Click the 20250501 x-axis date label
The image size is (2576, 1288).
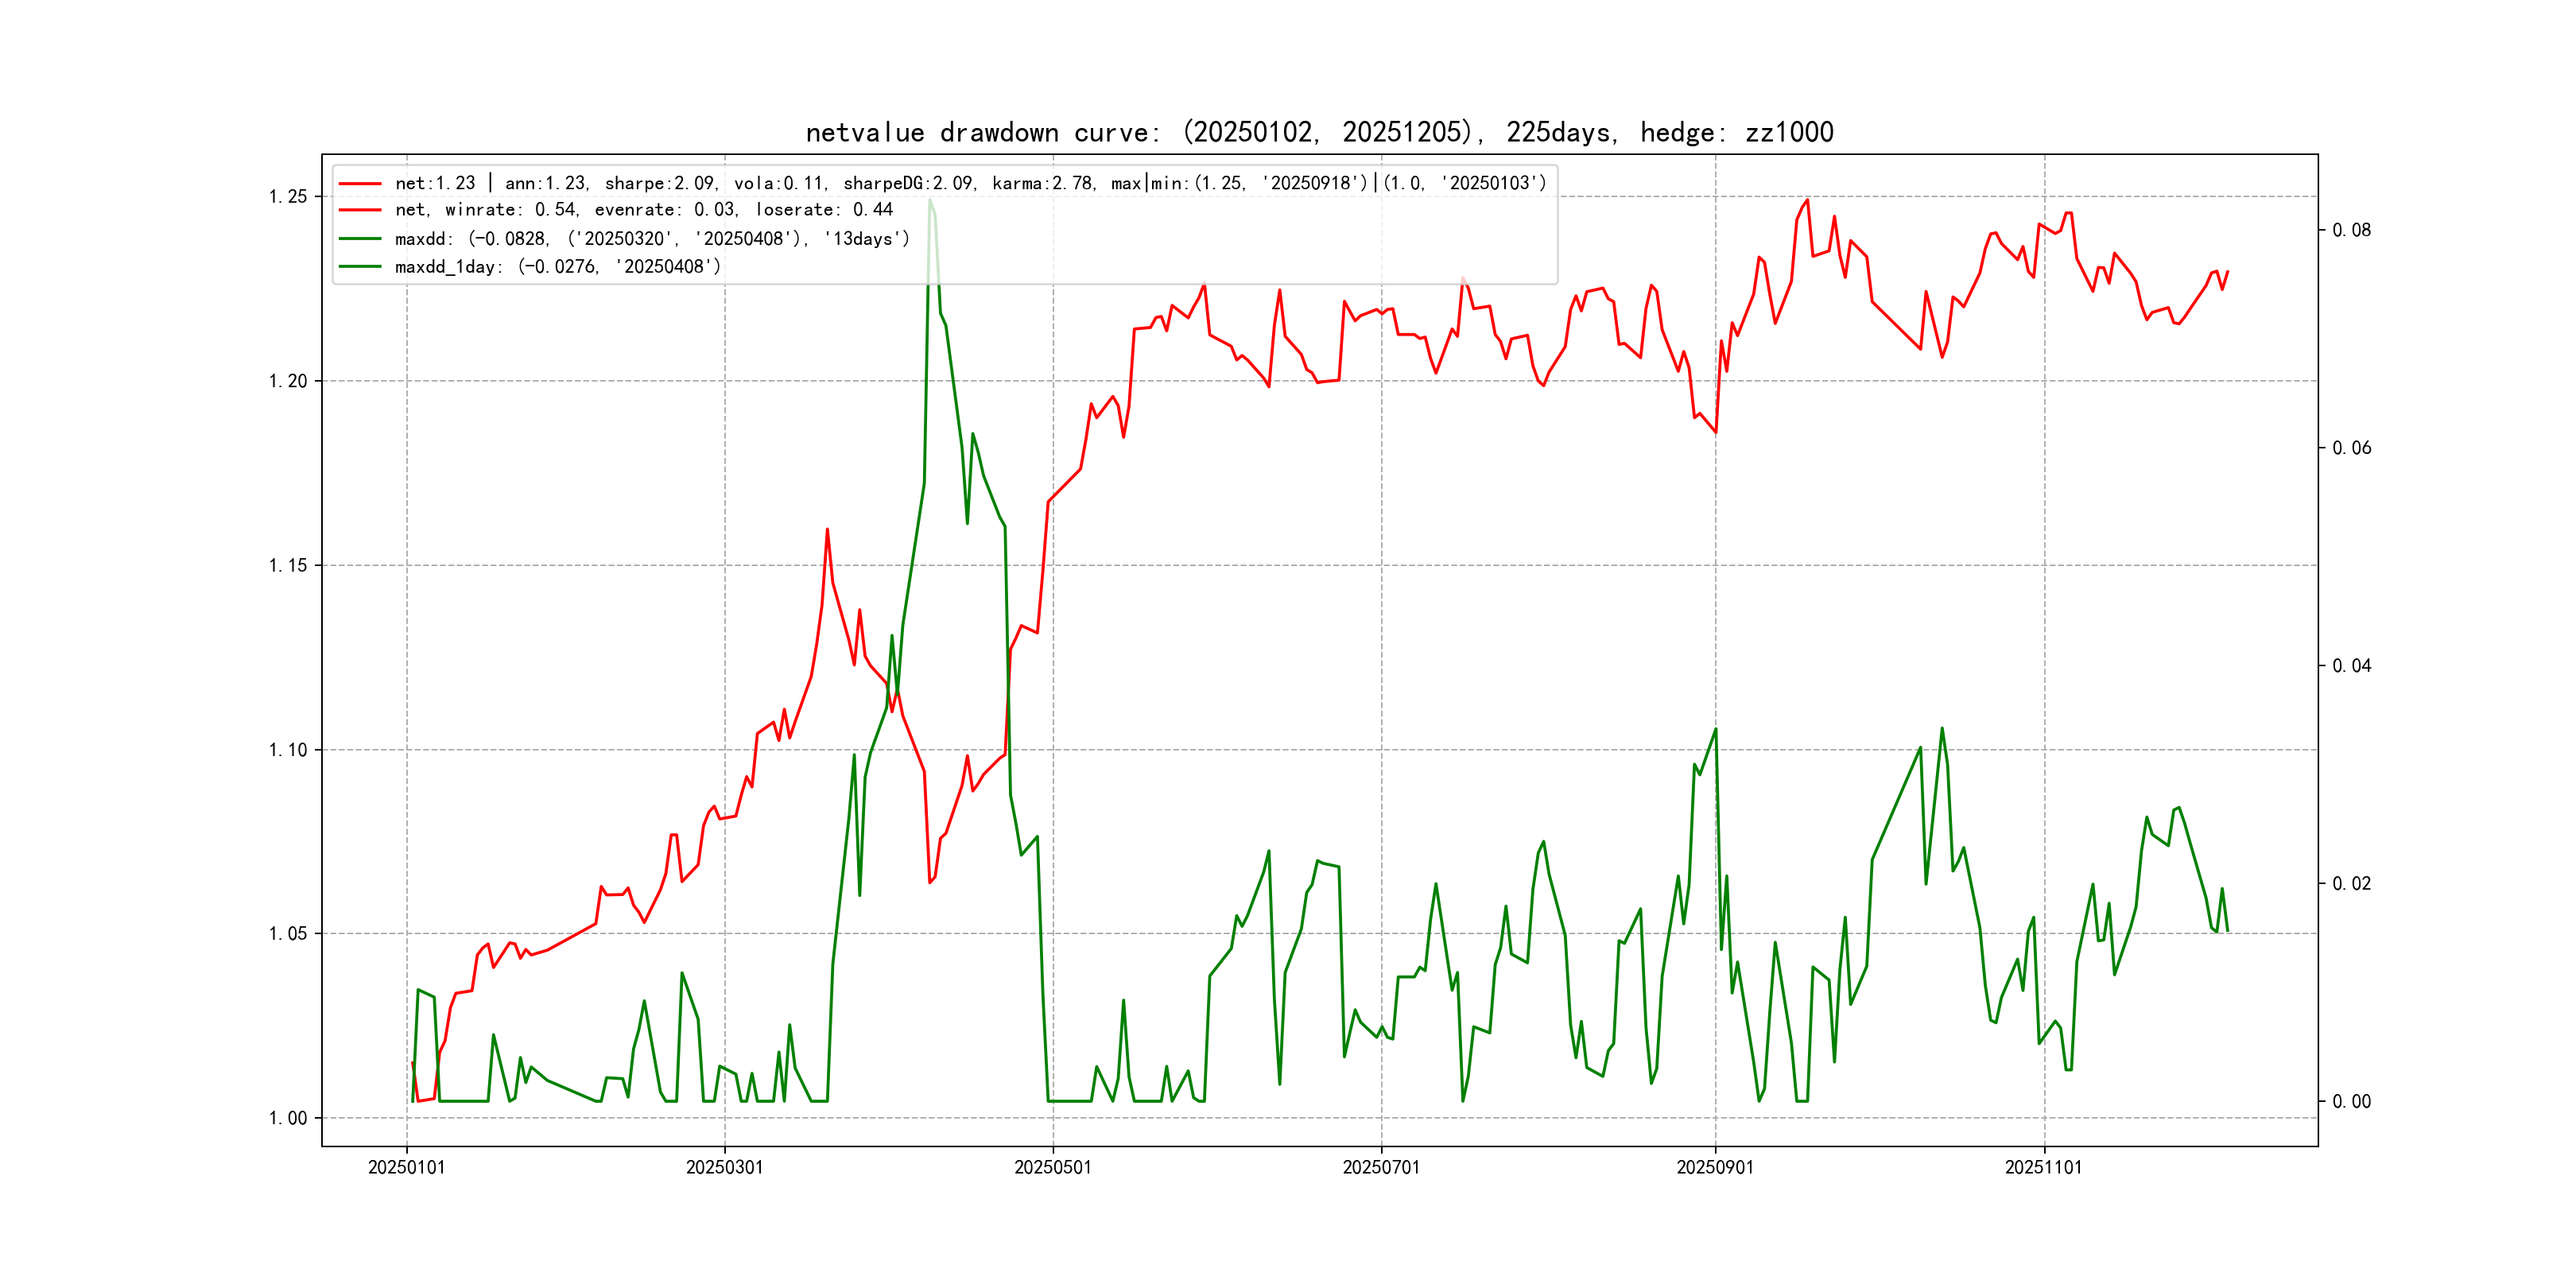[x=1052, y=1168]
